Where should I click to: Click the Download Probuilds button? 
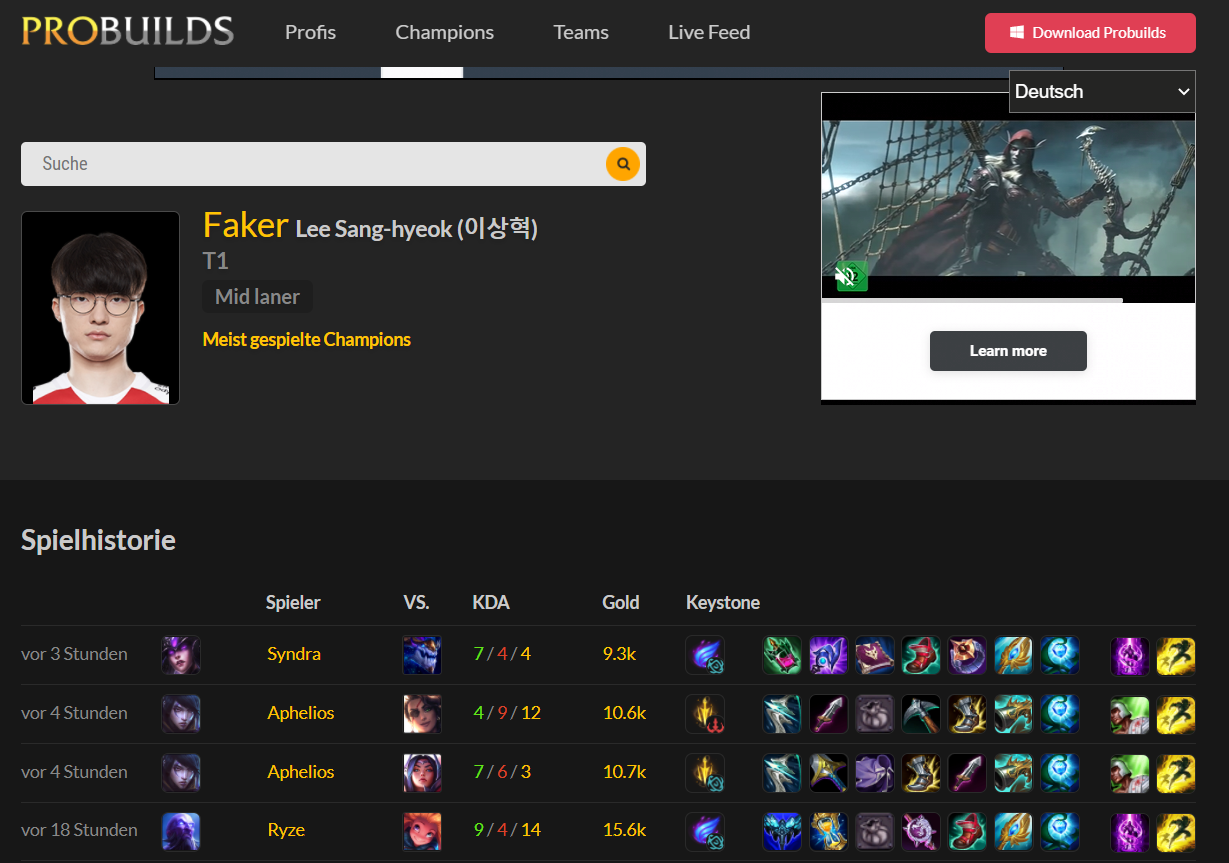click(x=1090, y=33)
